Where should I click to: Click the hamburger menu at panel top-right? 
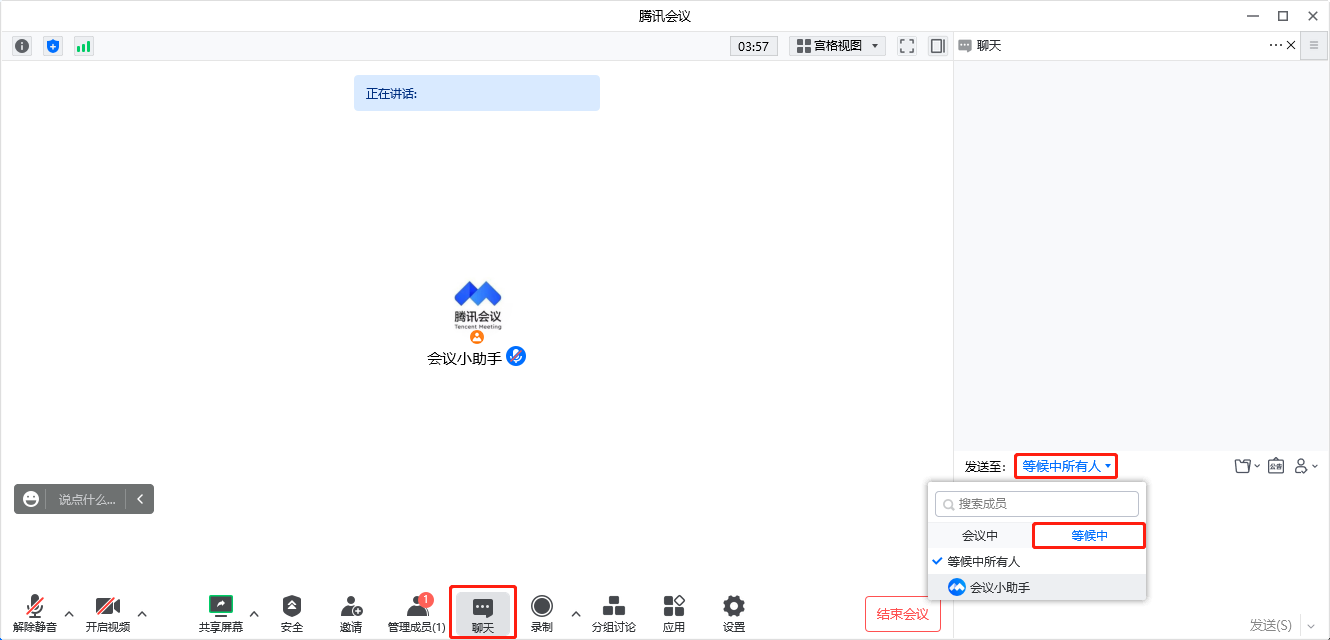click(1314, 46)
